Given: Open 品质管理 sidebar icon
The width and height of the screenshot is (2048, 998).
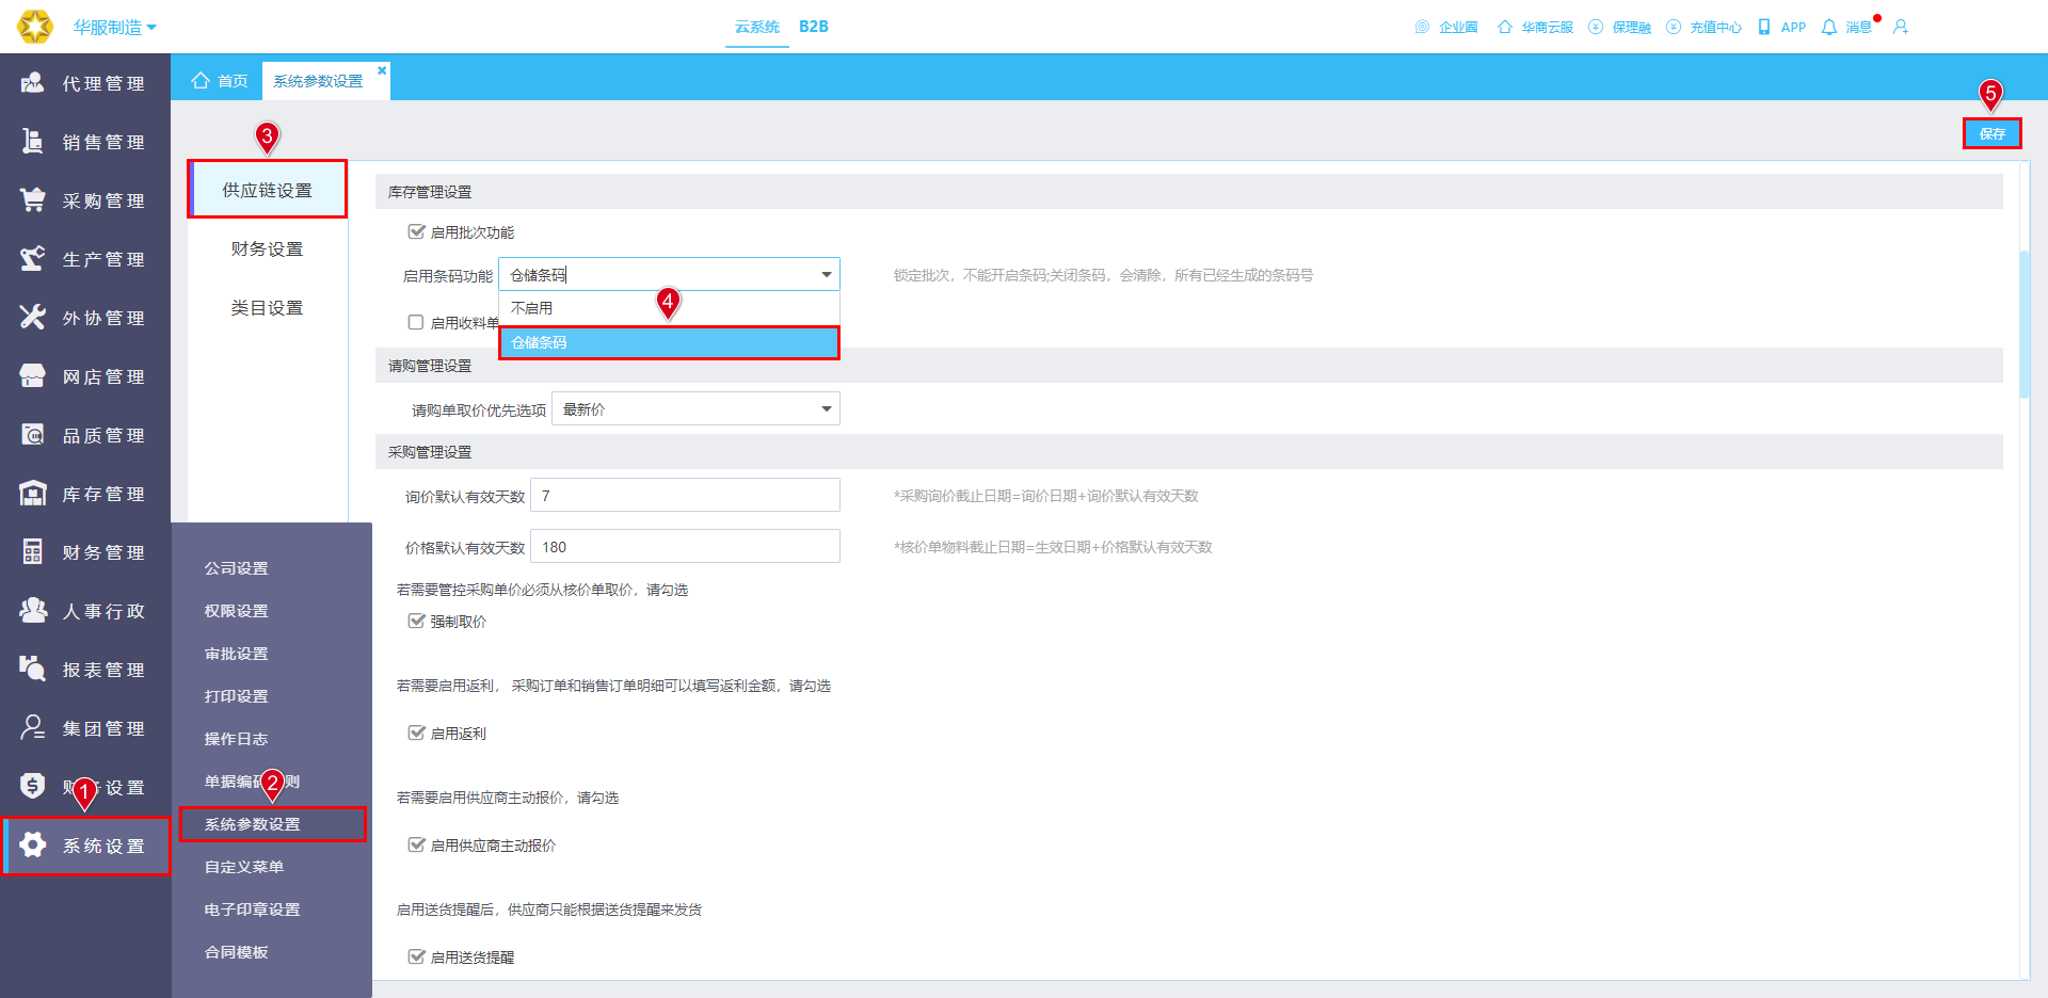Looking at the screenshot, I should [32, 435].
